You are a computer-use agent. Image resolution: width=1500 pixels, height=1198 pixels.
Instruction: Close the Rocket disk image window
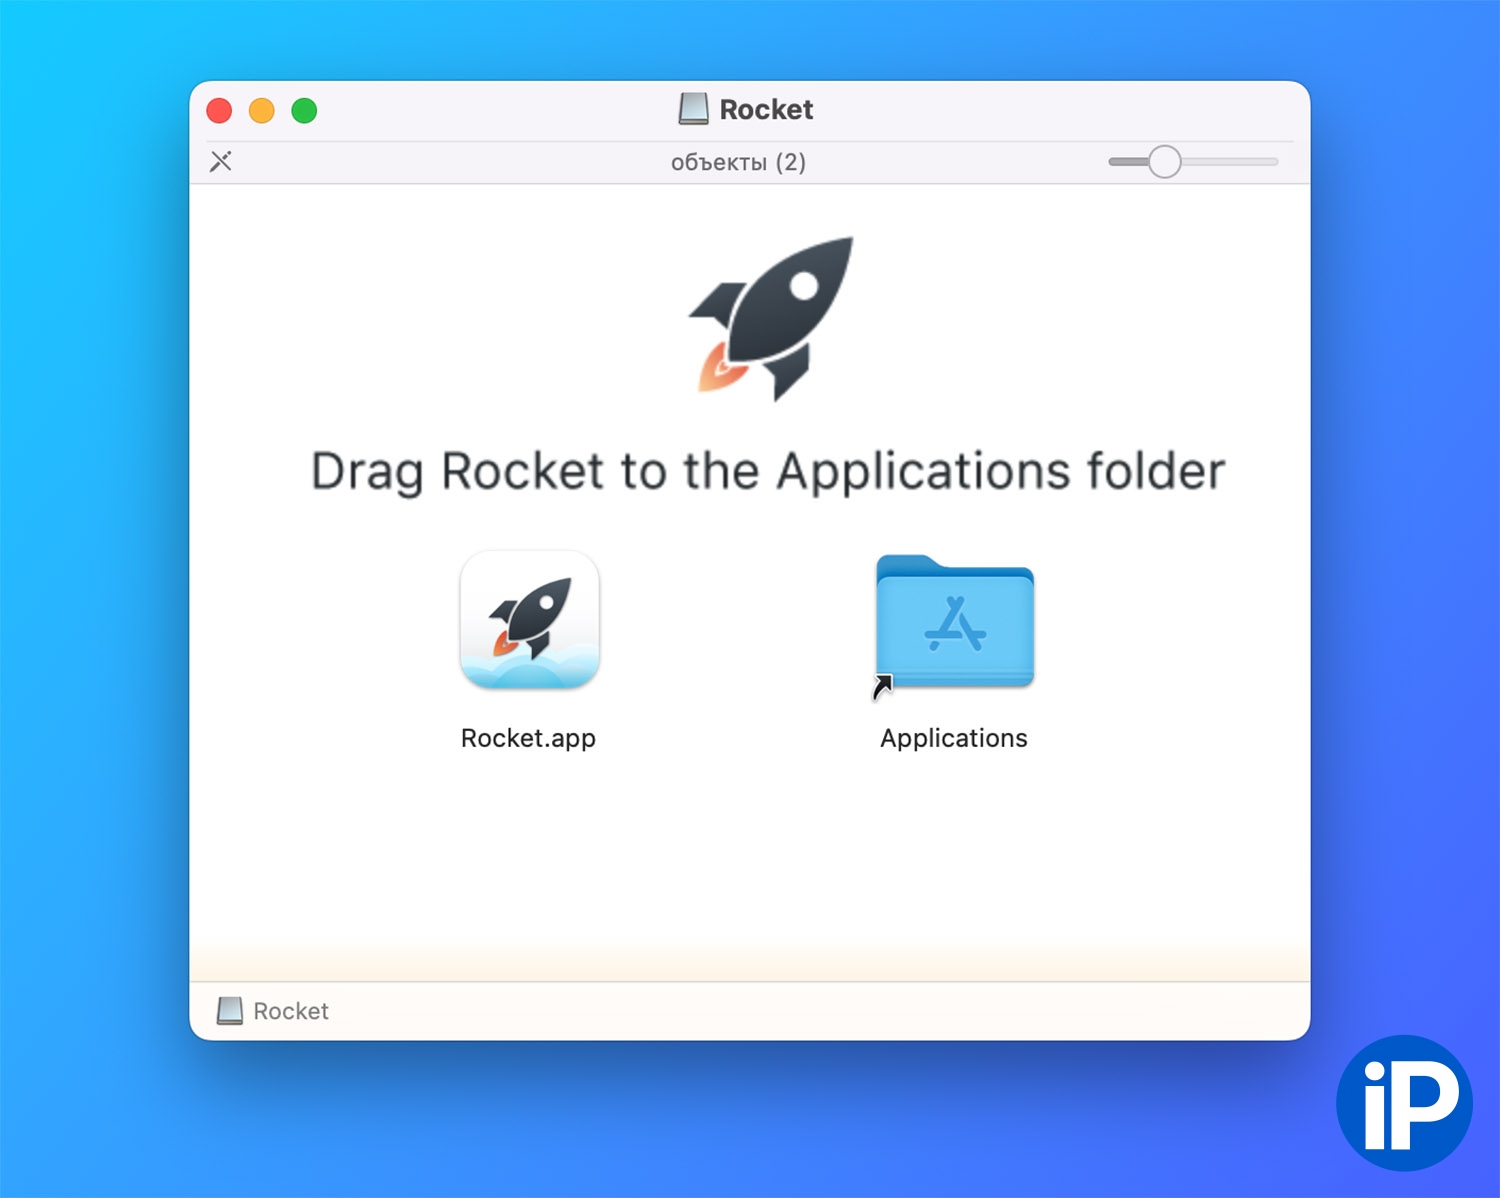tap(219, 110)
